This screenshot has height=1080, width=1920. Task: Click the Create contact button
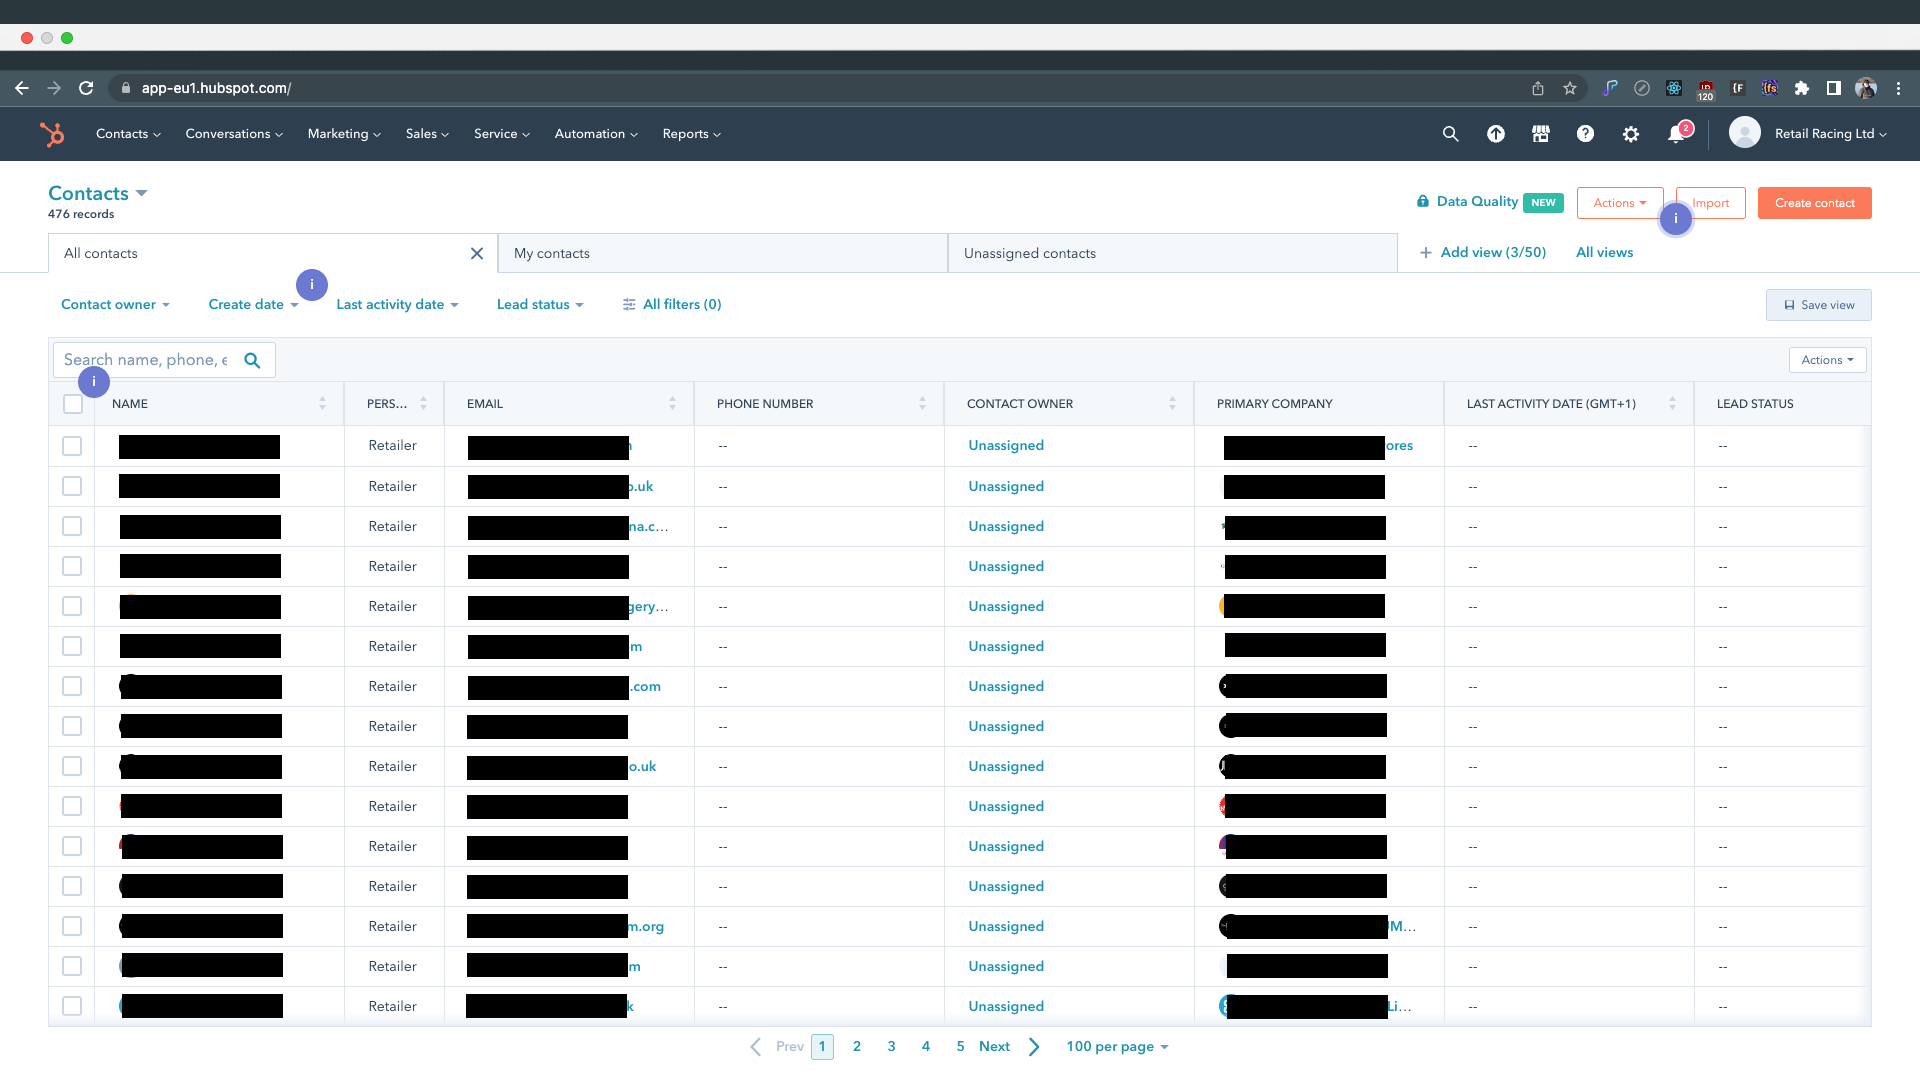coord(1814,203)
